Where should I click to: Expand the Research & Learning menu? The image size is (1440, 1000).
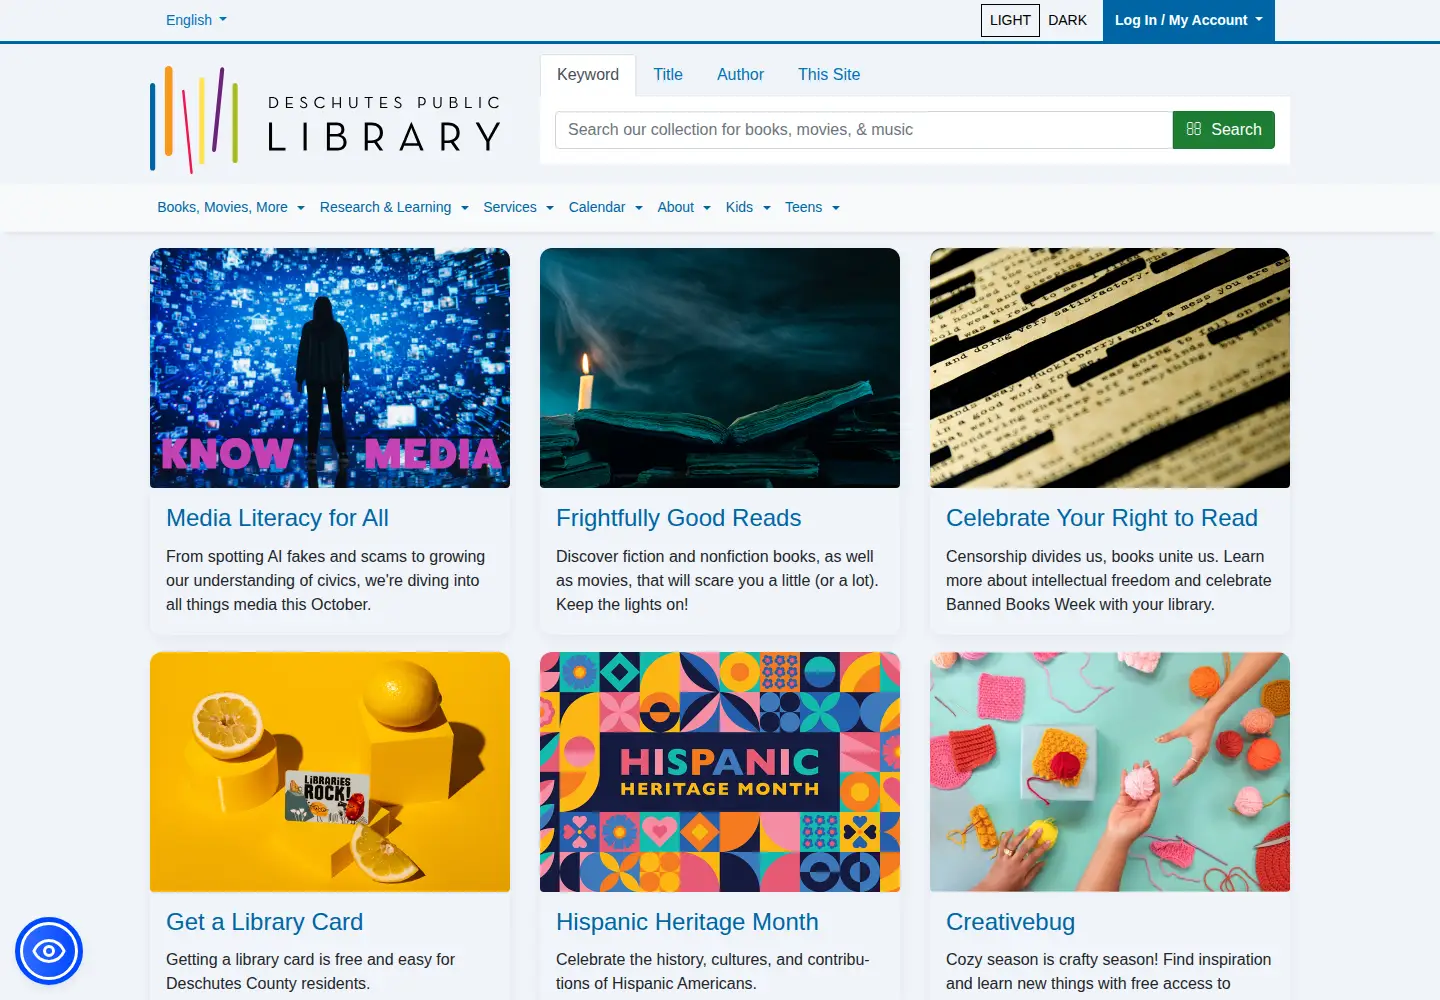tap(394, 207)
